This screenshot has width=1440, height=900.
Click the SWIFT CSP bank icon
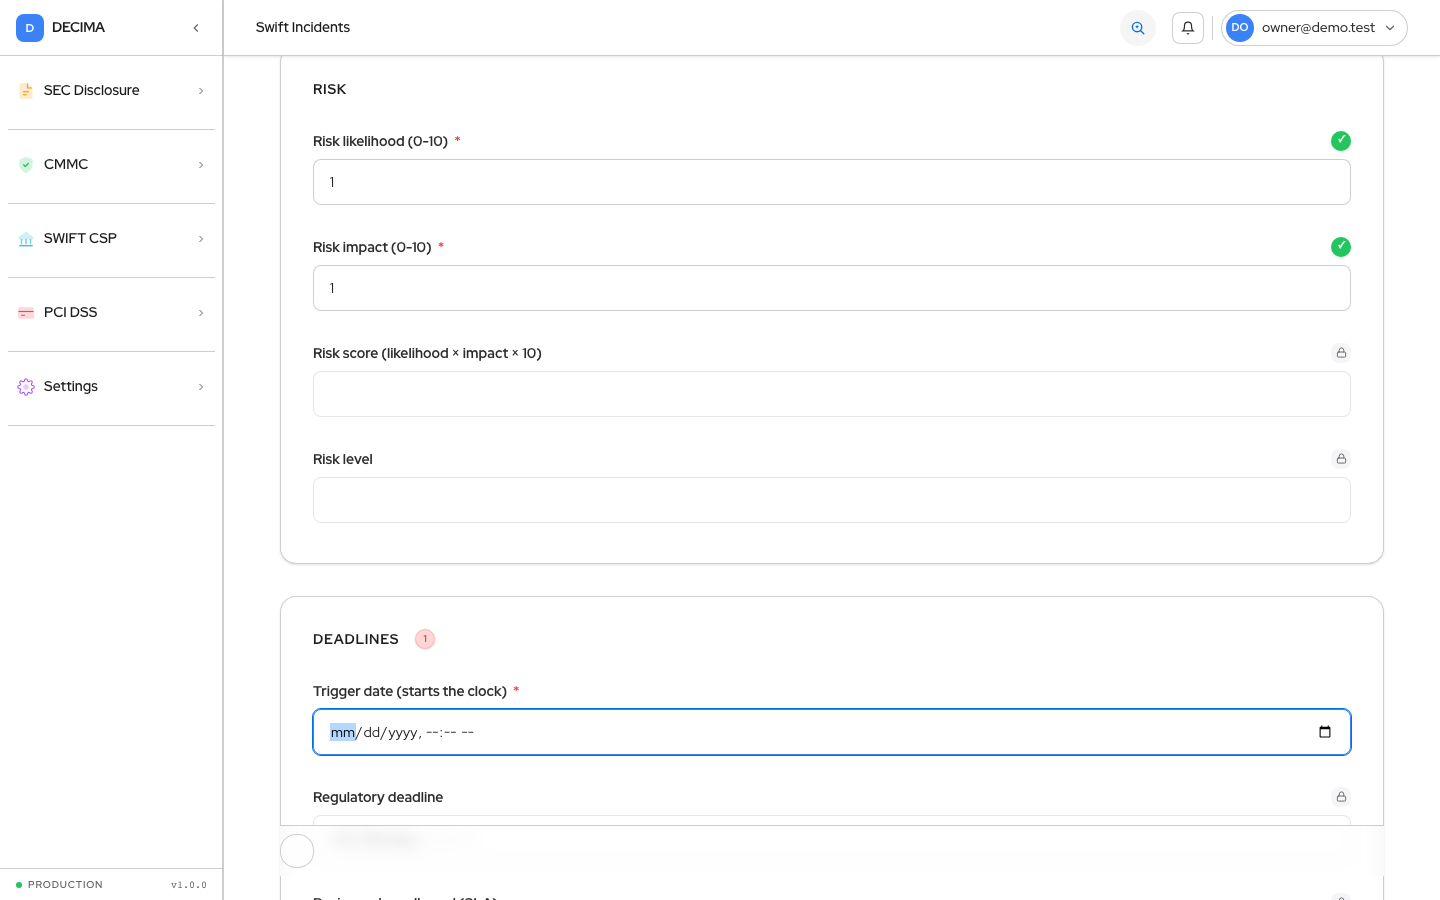click(26, 239)
